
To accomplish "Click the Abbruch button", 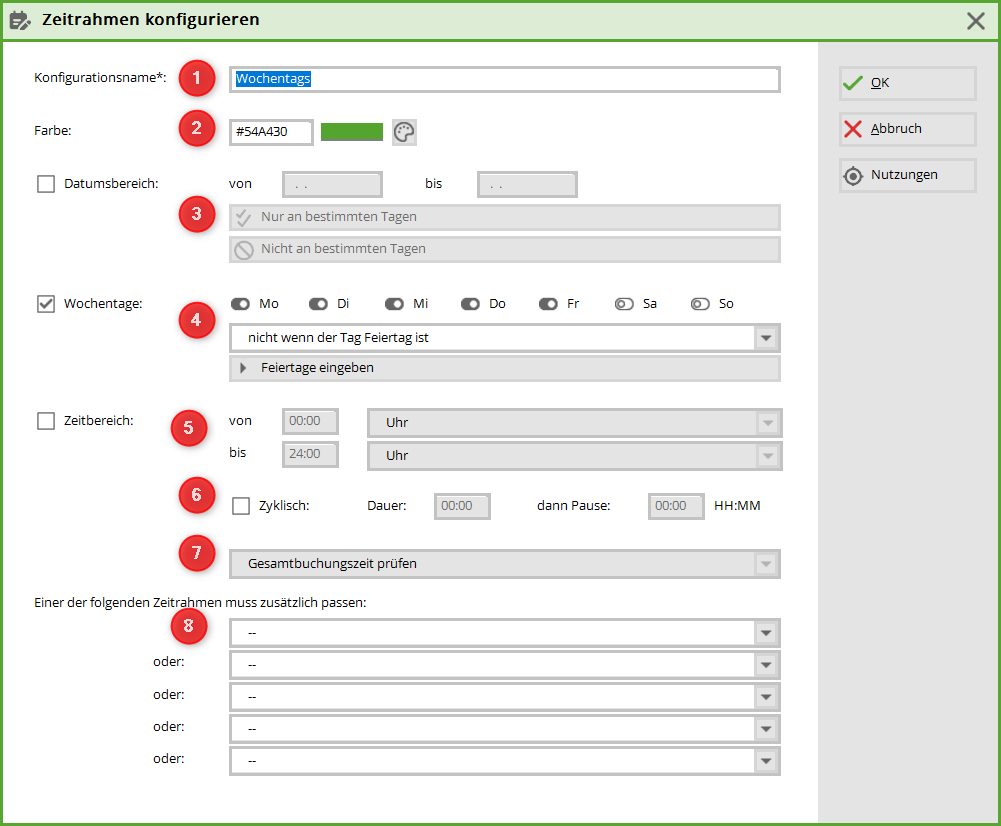I will 907,129.
